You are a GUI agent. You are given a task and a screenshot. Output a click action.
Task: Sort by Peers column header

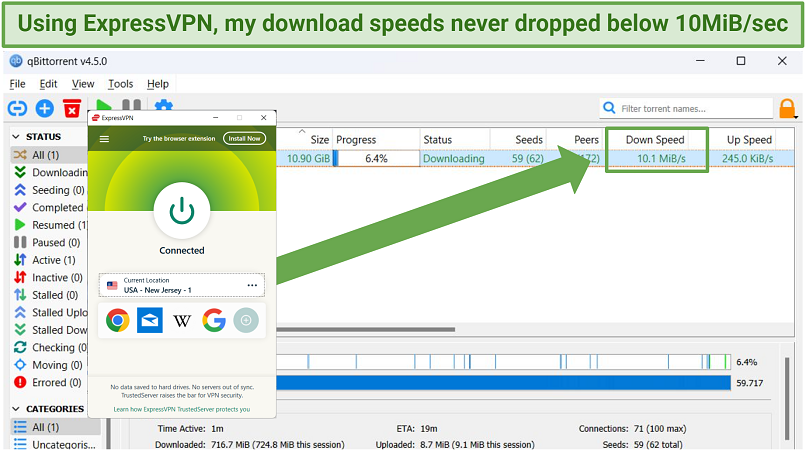click(575, 139)
